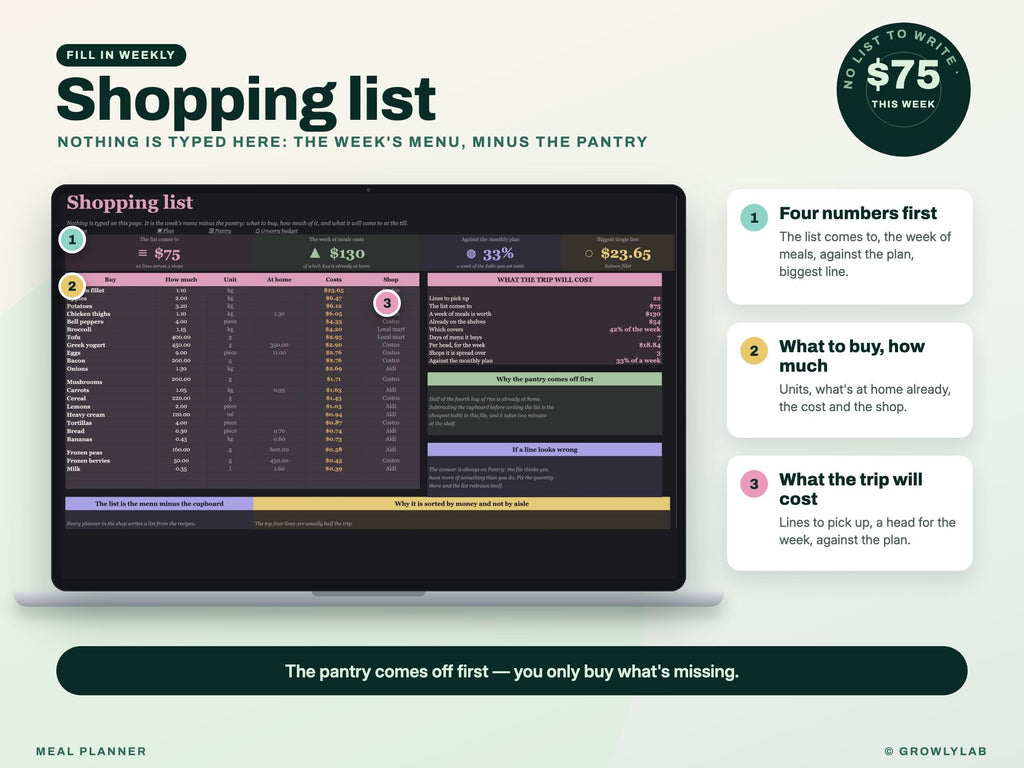Select the Costs column header
Viewport: 1024px width, 768px height.
click(334, 280)
